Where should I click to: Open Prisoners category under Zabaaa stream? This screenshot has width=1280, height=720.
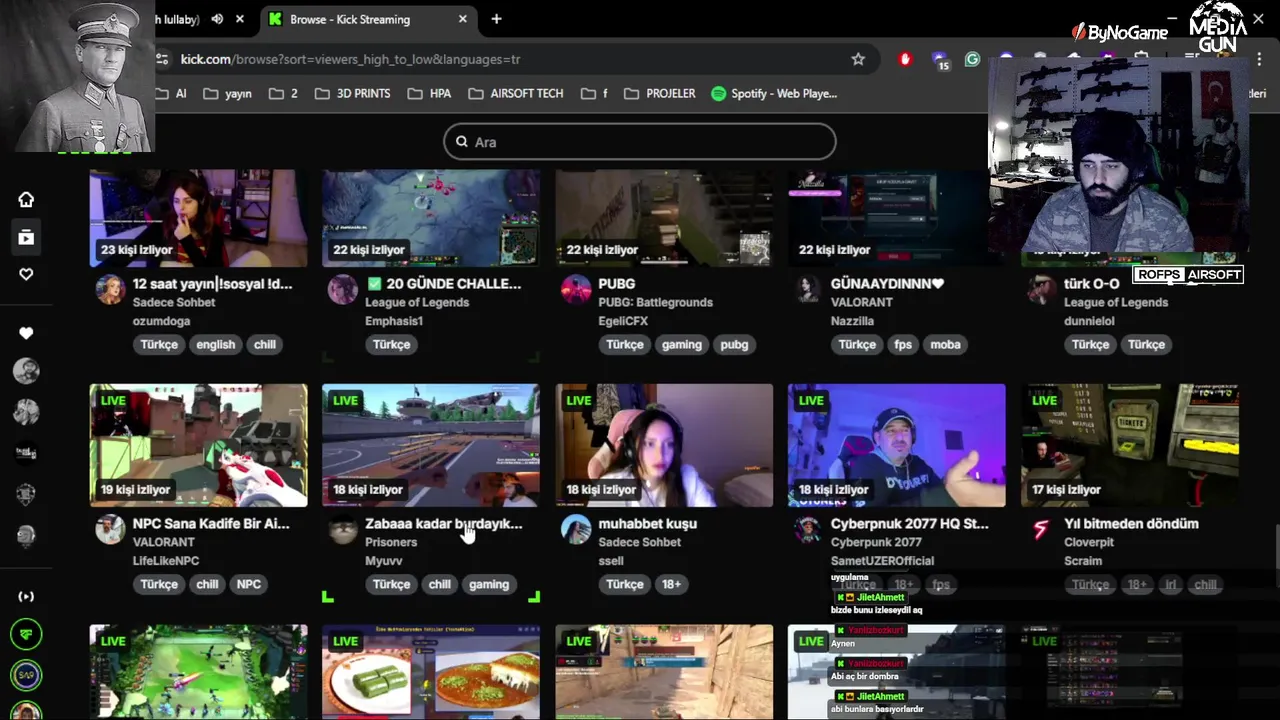pyautogui.click(x=391, y=542)
